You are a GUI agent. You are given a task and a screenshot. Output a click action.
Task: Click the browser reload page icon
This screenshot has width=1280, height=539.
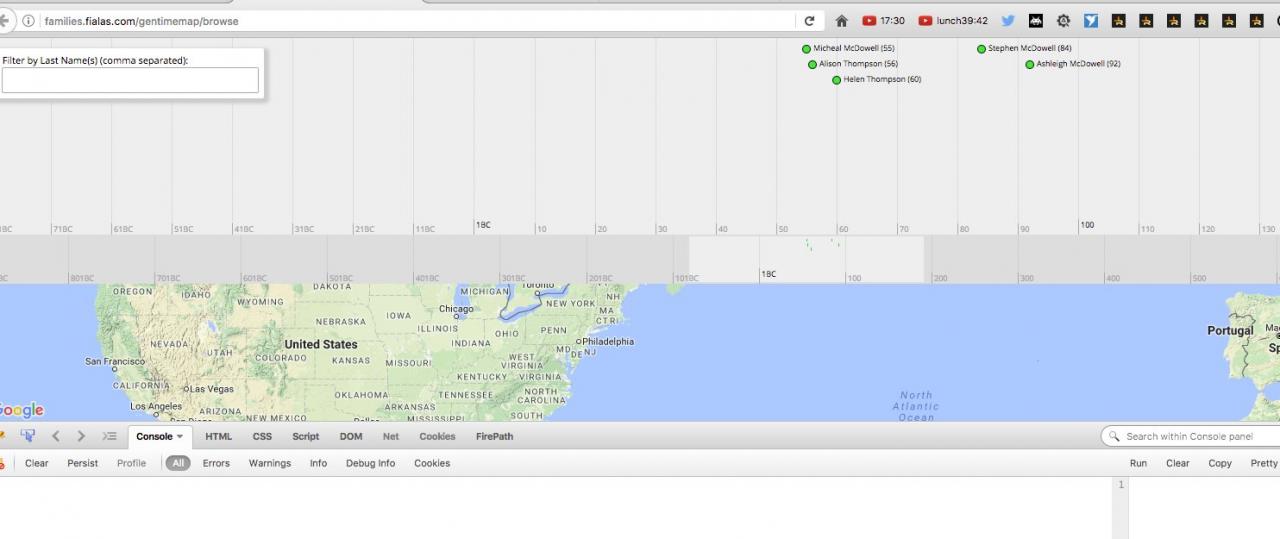click(809, 21)
